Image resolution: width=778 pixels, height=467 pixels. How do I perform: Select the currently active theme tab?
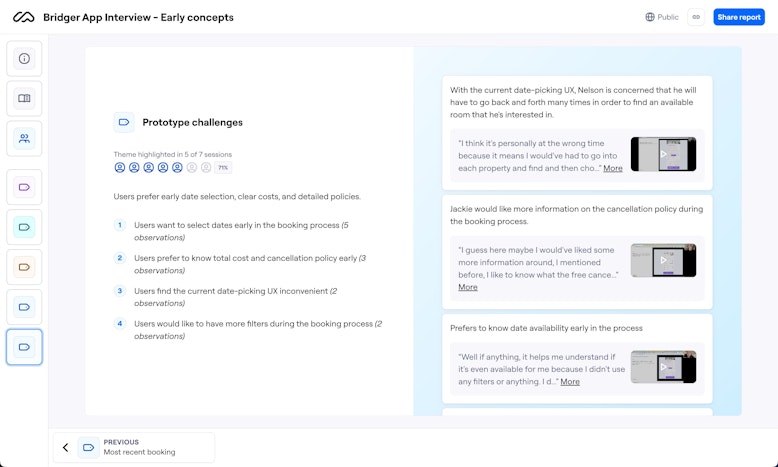(24, 347)
